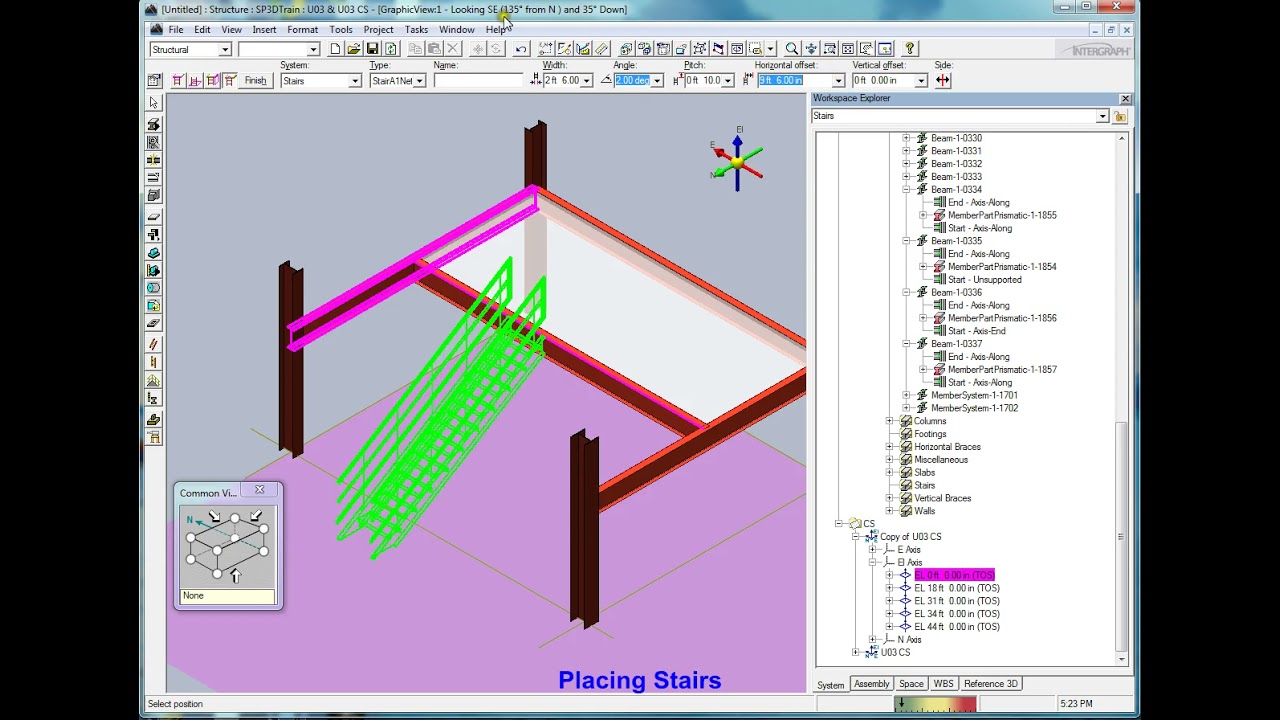The width and height of the screenshot is (1280, 720).
Task: Collapse the El Axis tree node
Action: pyautogui.click(x=872, y=562)
